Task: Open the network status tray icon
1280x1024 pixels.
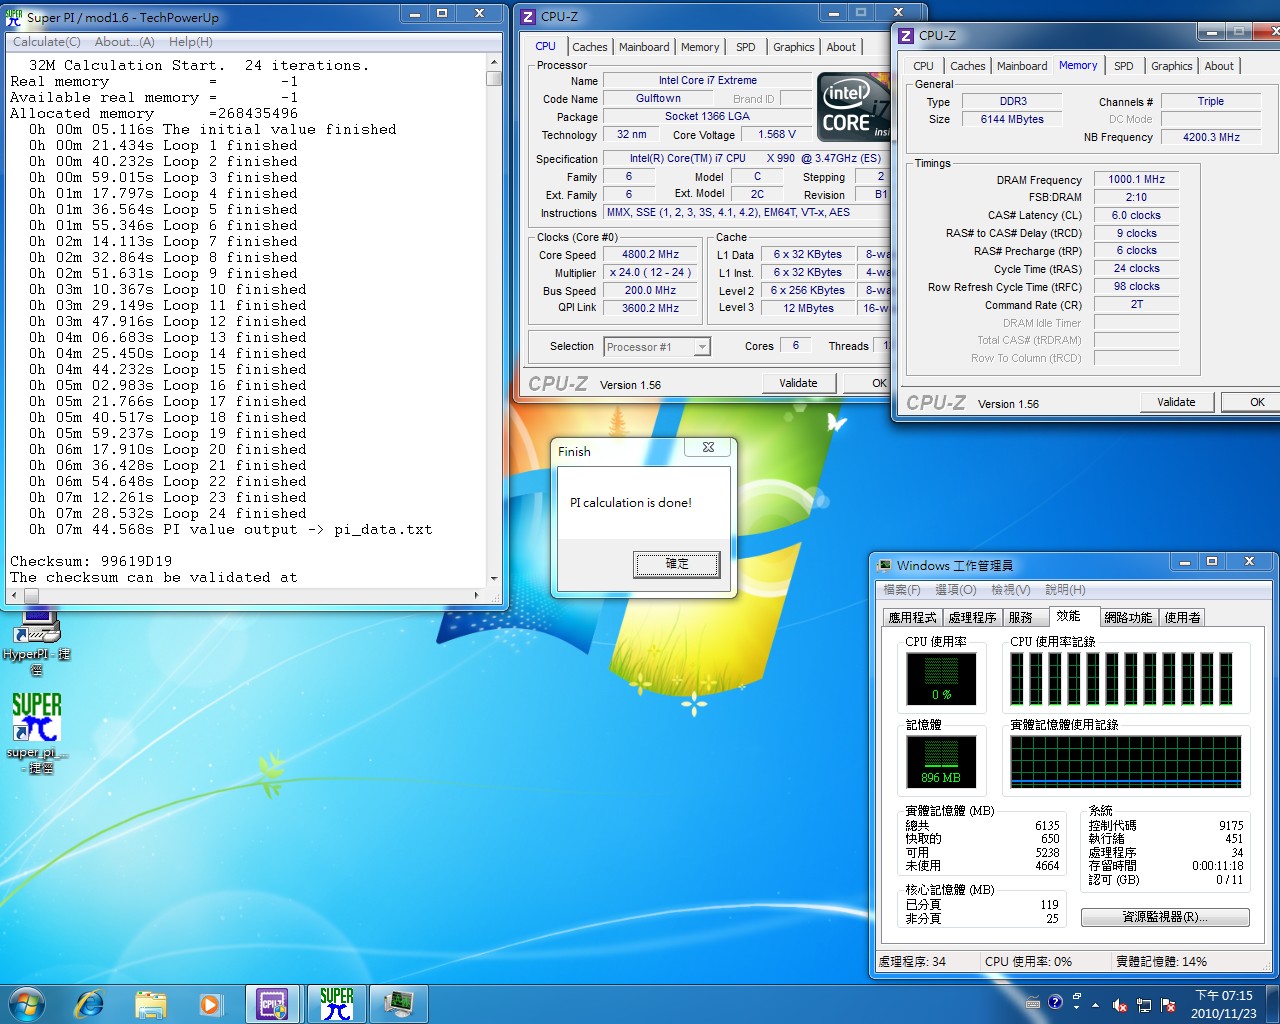Action: pyautogui.click(x=1144, y=1004)
